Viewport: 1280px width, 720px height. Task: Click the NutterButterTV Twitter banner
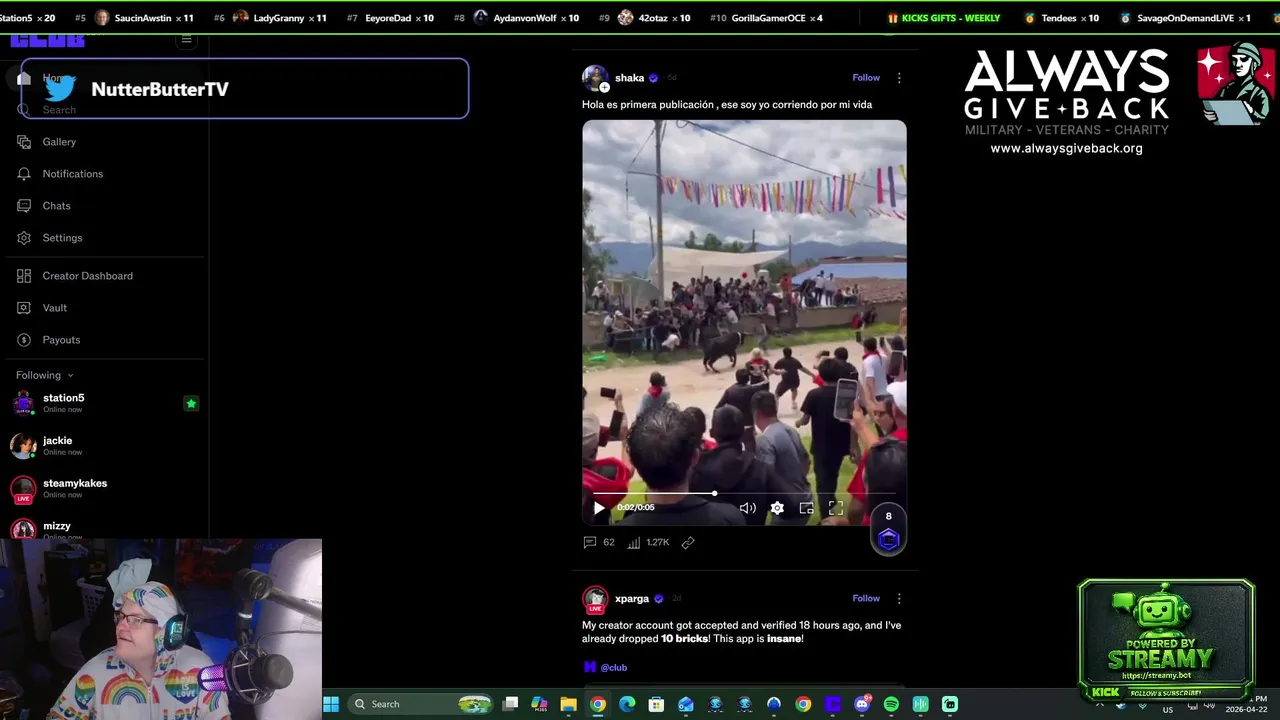(x=244, y=89)
